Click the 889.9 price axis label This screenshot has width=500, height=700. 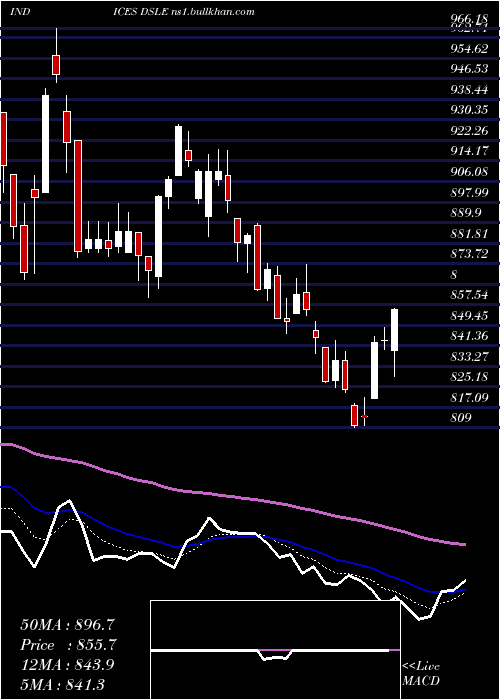(x=466, y=213)
